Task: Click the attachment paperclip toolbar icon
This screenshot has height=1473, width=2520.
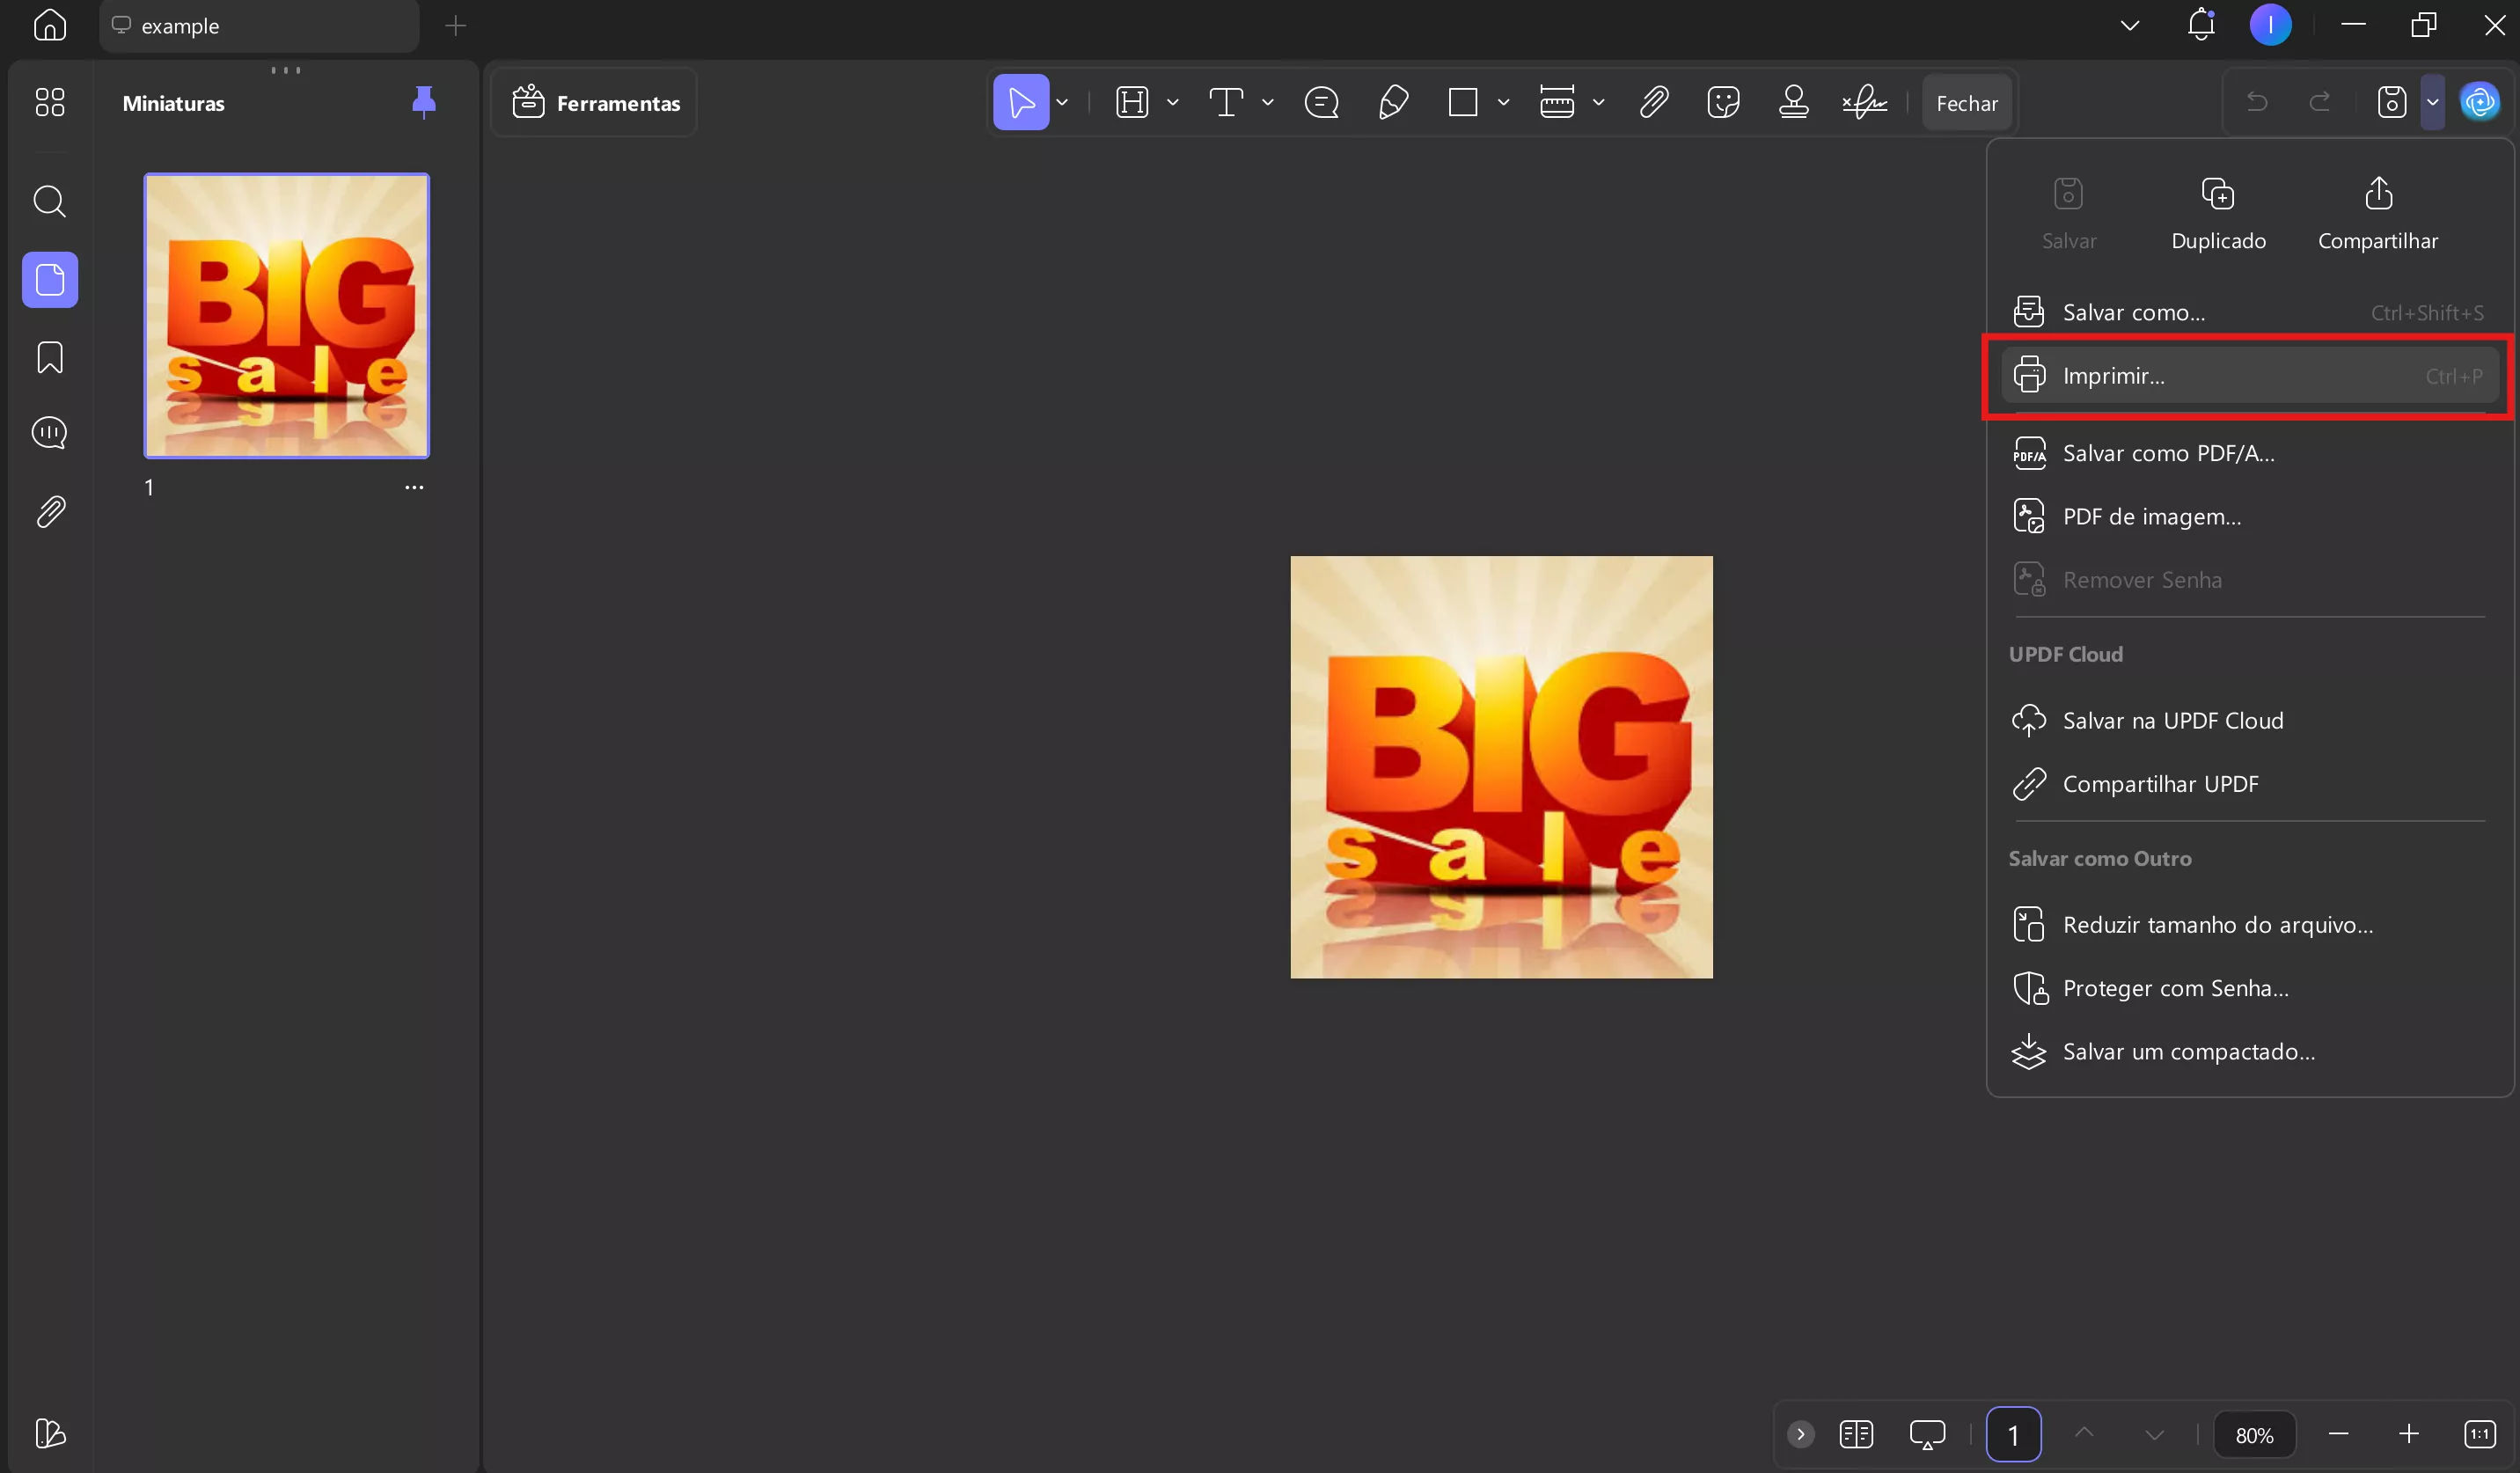Action: coord(1654,102)
